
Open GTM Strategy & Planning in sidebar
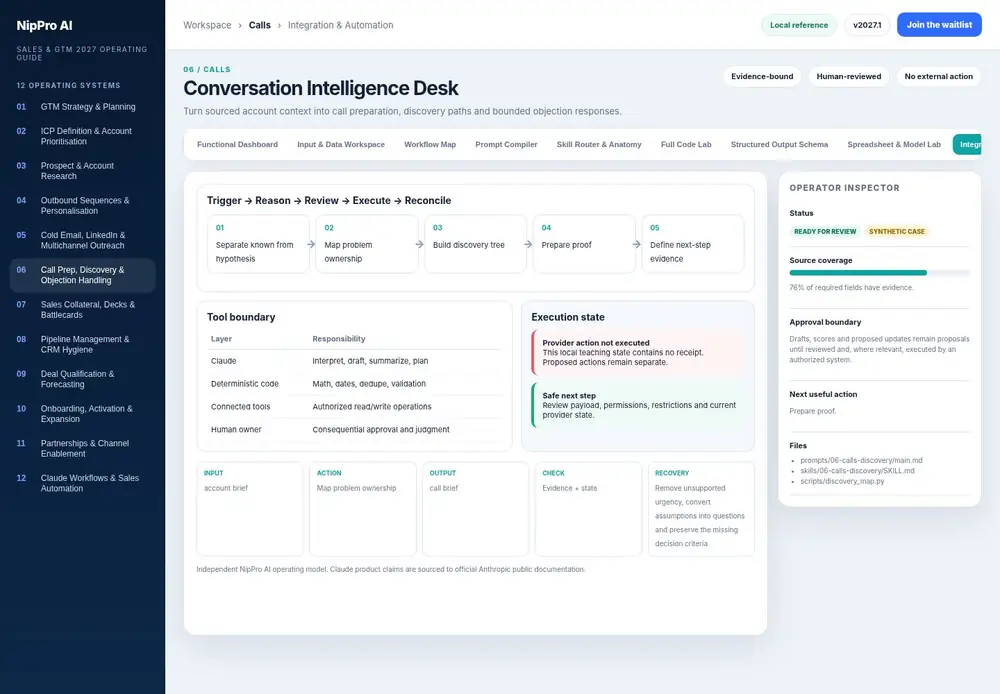(82, 107)
